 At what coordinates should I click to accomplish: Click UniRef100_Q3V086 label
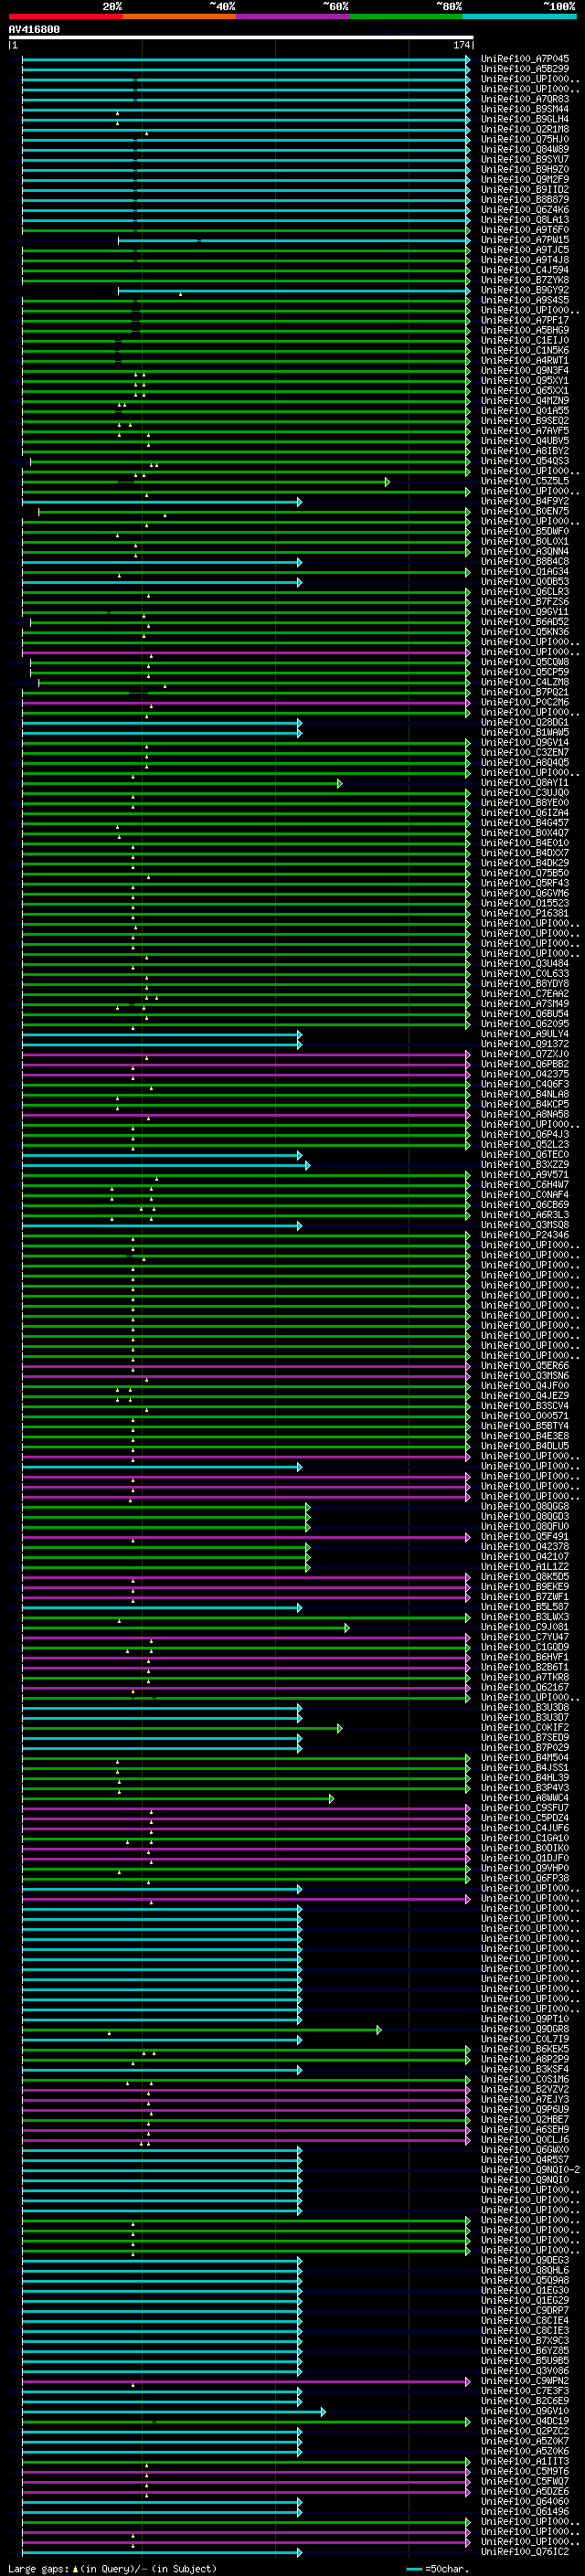(525, 2371)
